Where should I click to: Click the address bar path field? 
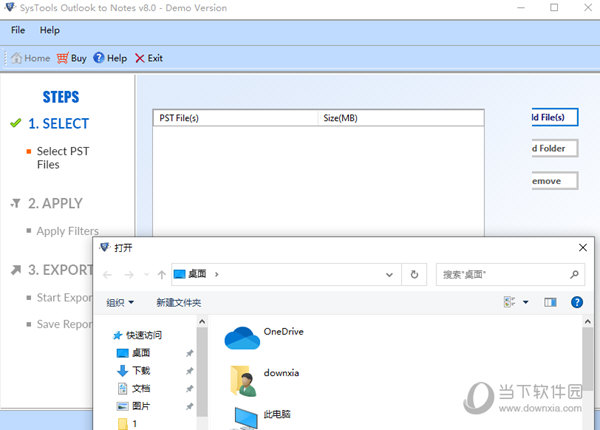point(286,274)
